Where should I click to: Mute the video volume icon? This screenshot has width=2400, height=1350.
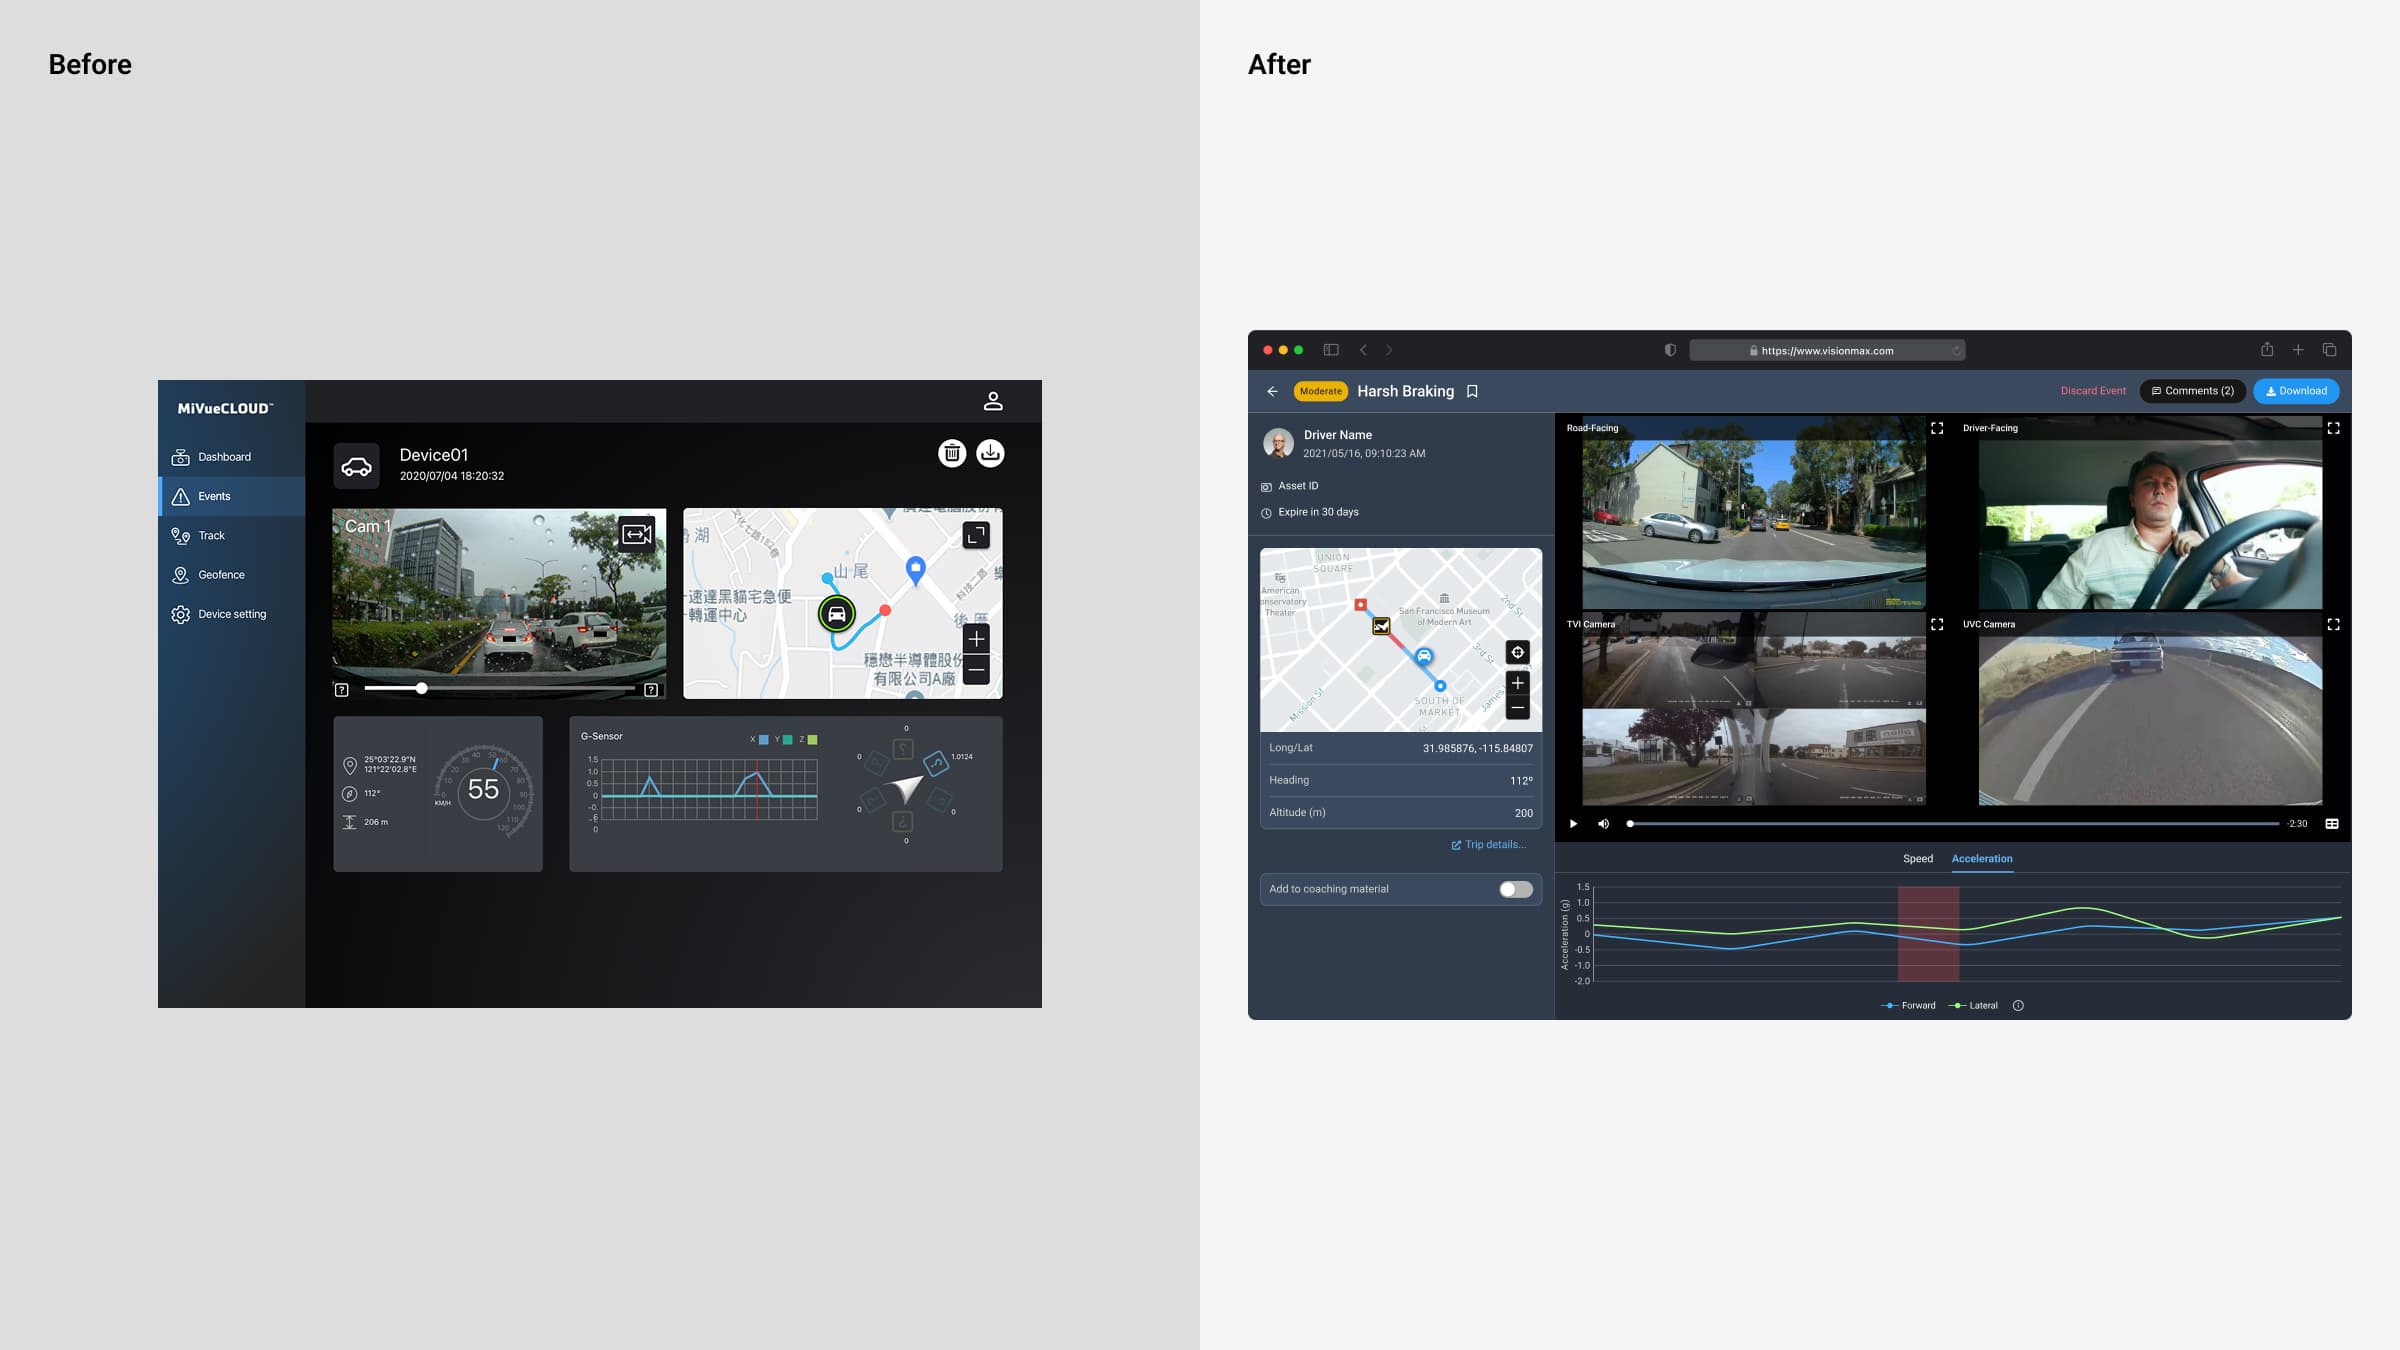tap(1604, 824)
